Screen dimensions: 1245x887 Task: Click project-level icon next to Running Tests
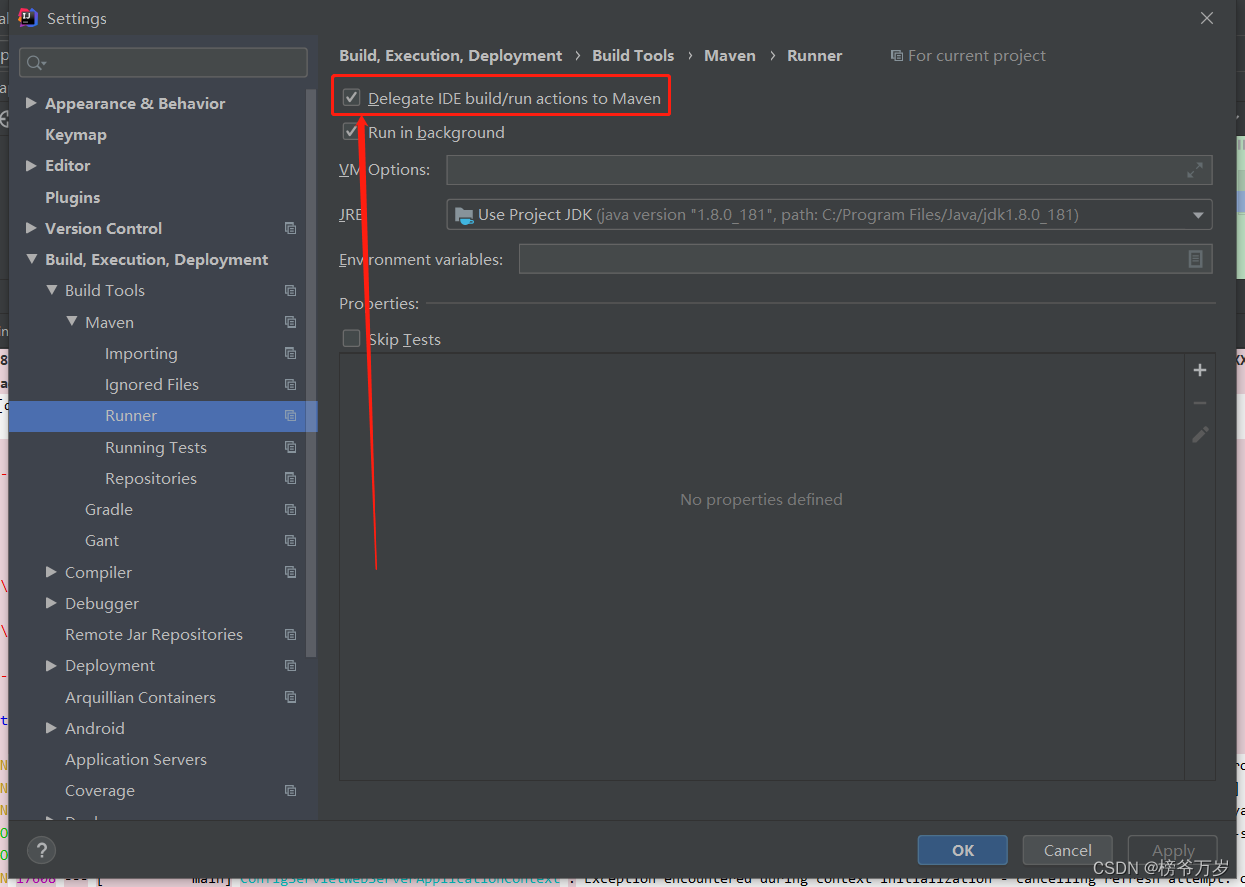(x=290, y=447)
